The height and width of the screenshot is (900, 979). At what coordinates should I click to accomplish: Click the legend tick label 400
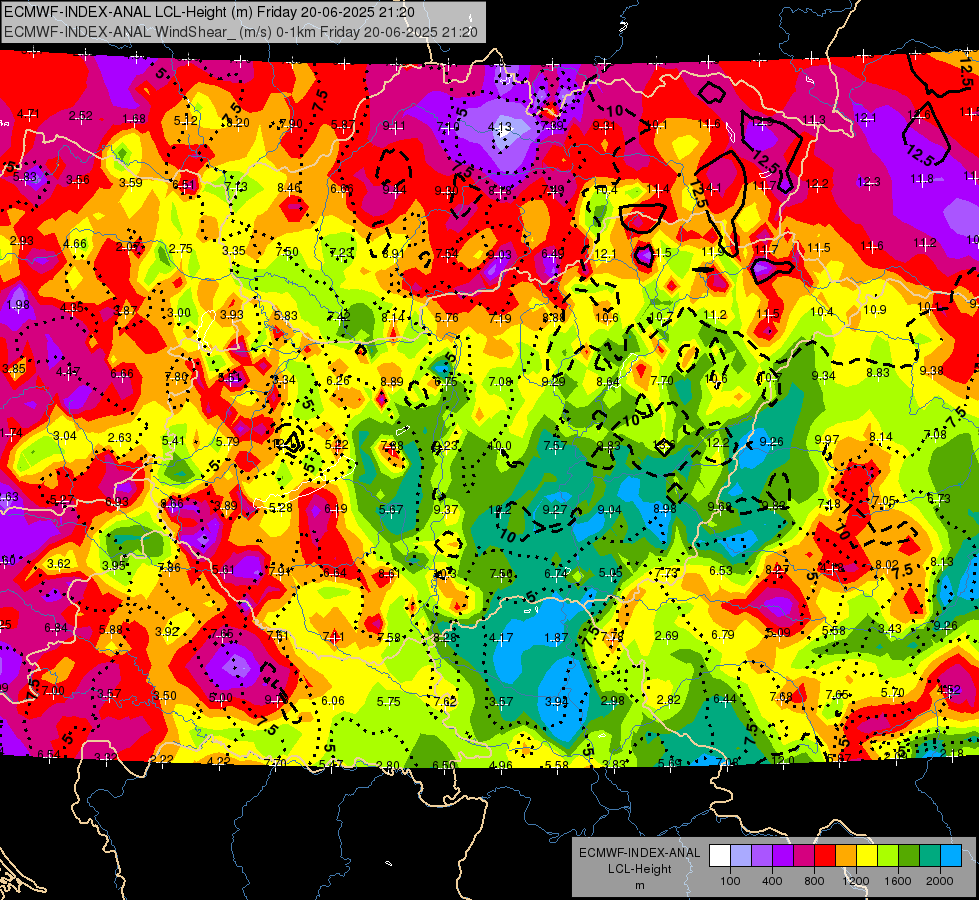tap(772, 881)
